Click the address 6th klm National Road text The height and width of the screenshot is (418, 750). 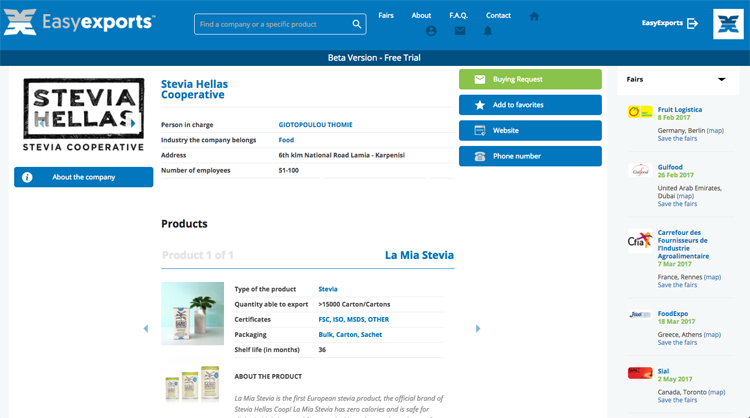(x=342, y=155)
